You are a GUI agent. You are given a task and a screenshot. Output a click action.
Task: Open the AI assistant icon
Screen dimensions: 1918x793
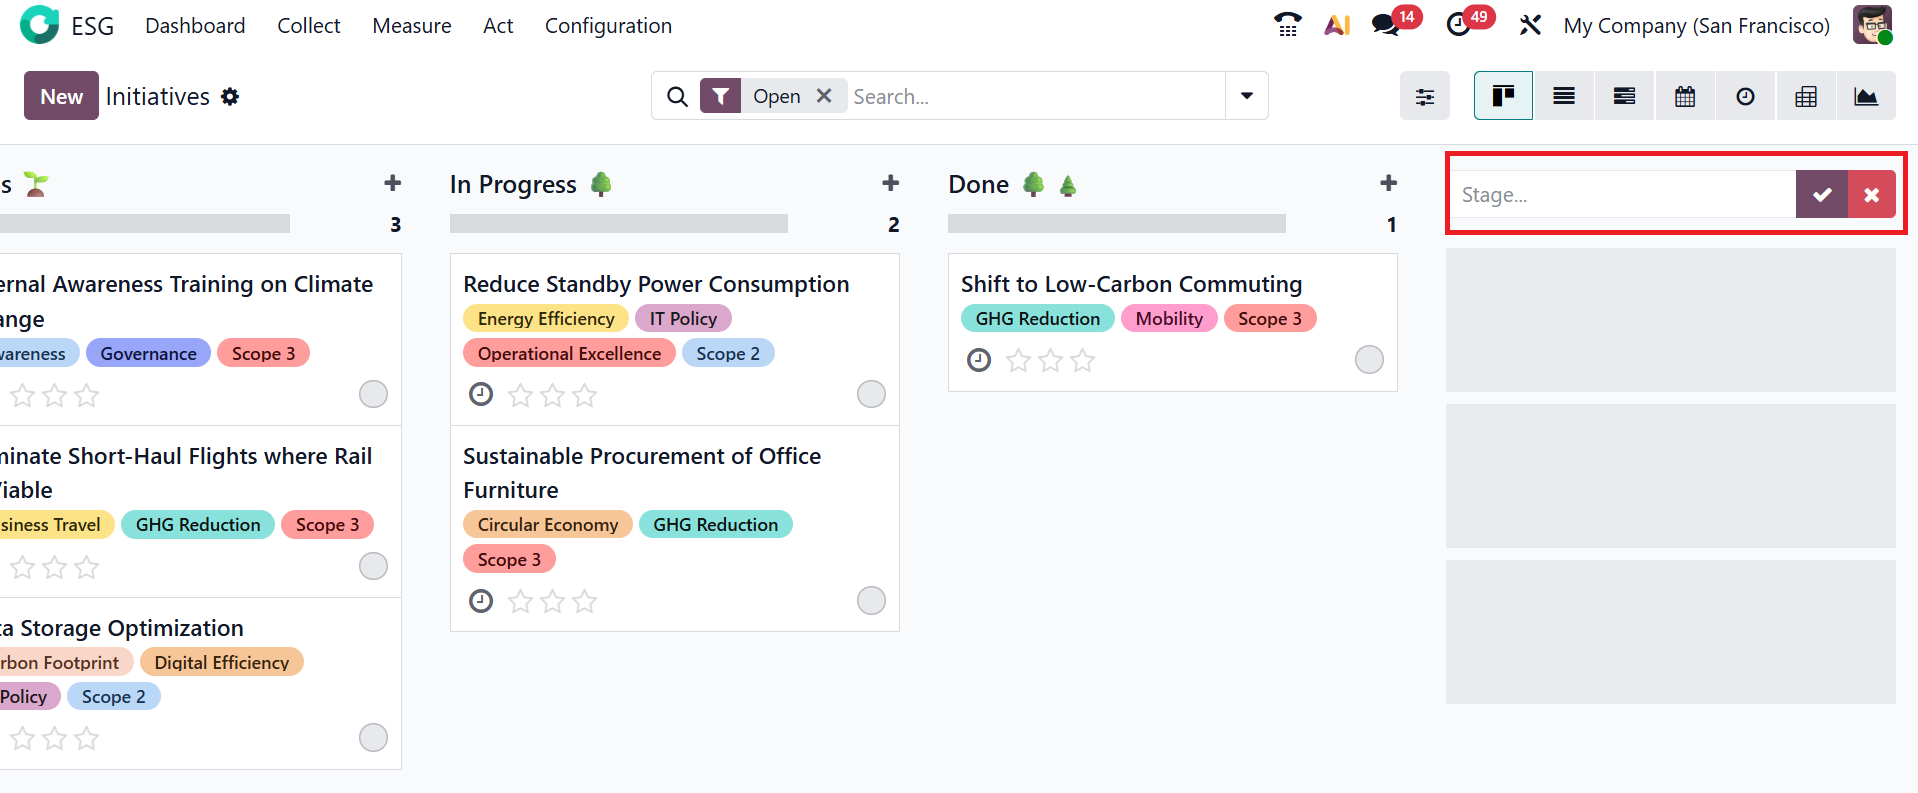[1337, 25]
